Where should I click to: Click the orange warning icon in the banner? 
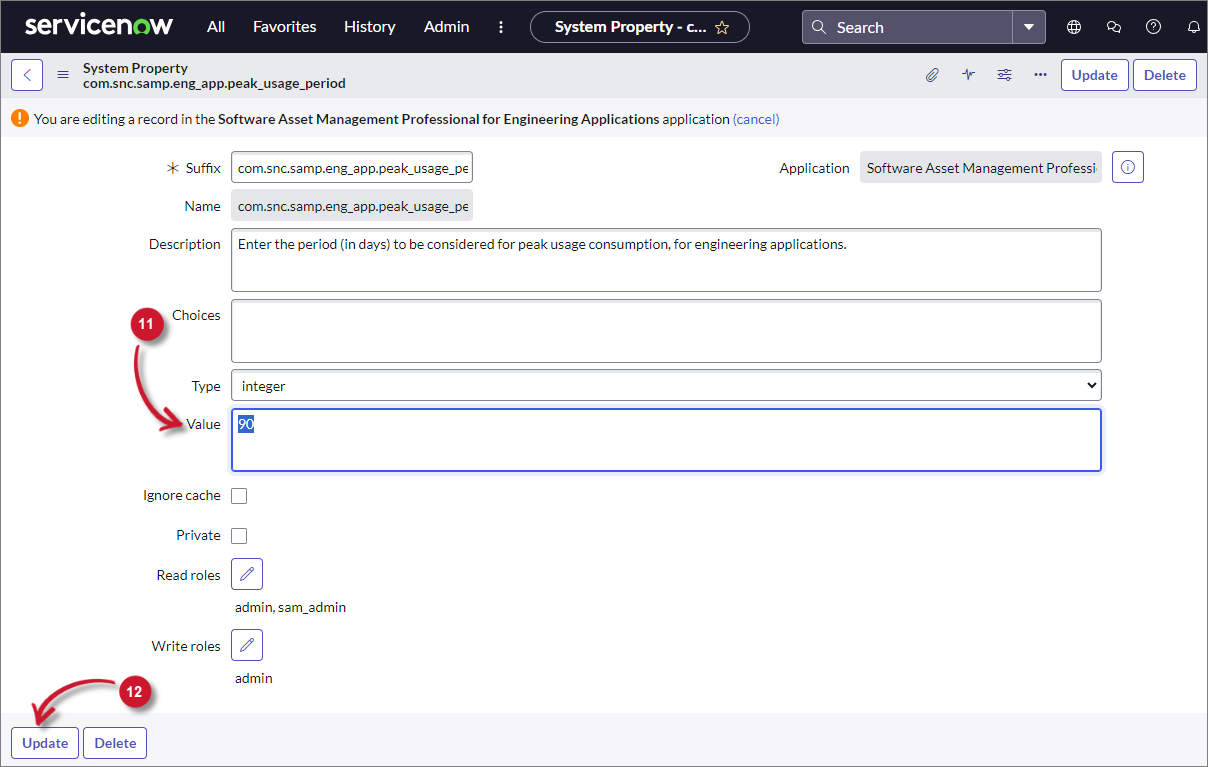pyautogui.click(x=20, y=118)
